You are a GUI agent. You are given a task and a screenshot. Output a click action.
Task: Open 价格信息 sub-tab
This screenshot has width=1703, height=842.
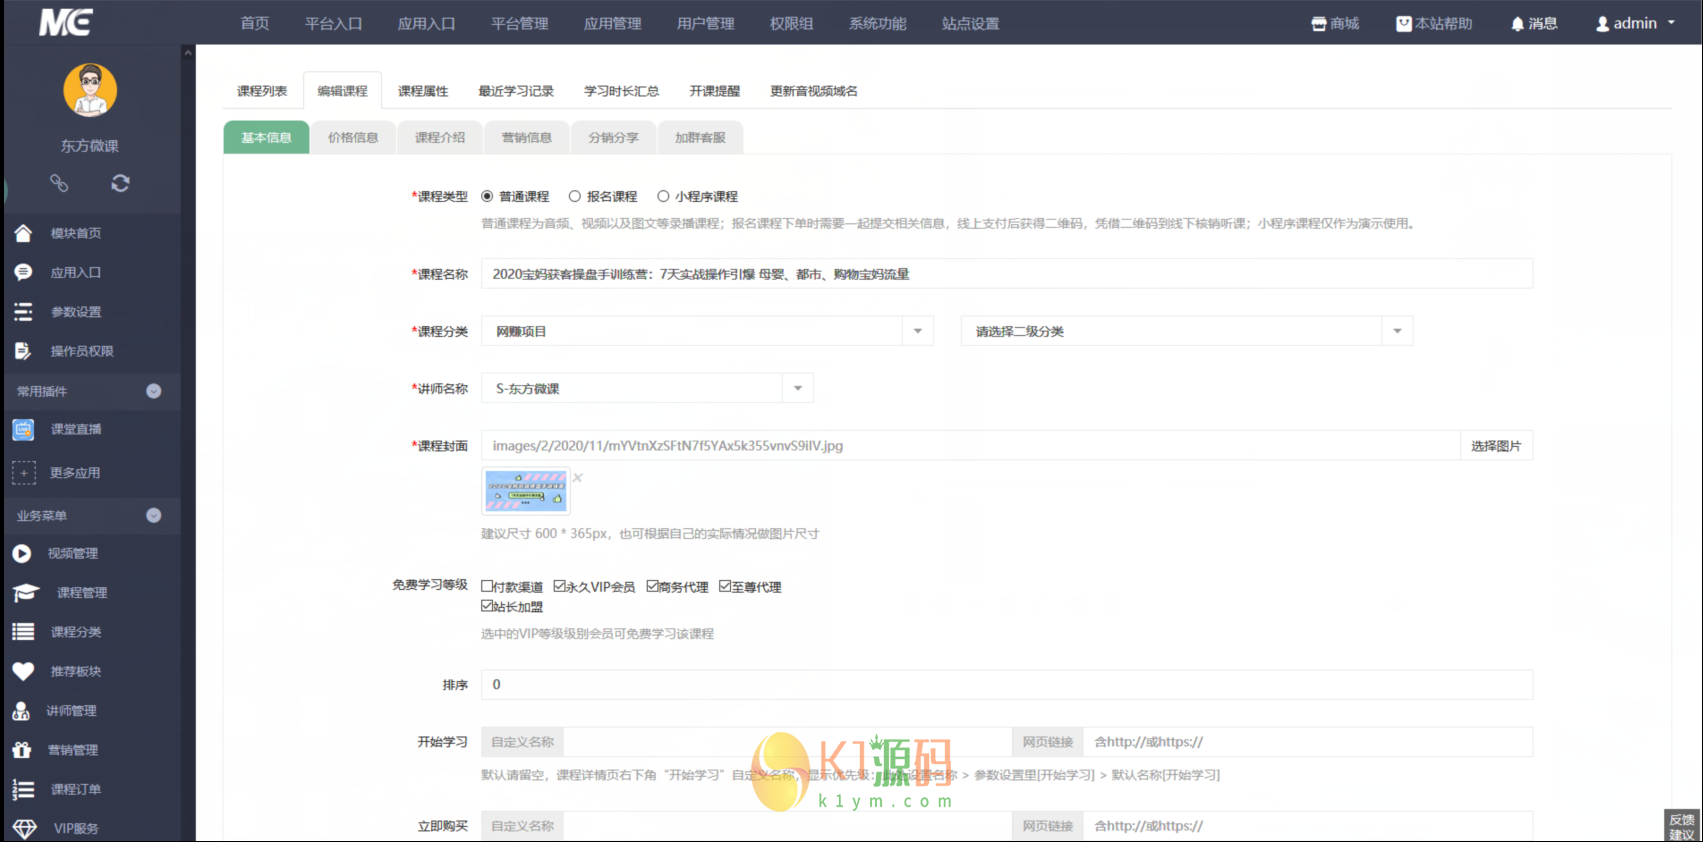point(353,137)
